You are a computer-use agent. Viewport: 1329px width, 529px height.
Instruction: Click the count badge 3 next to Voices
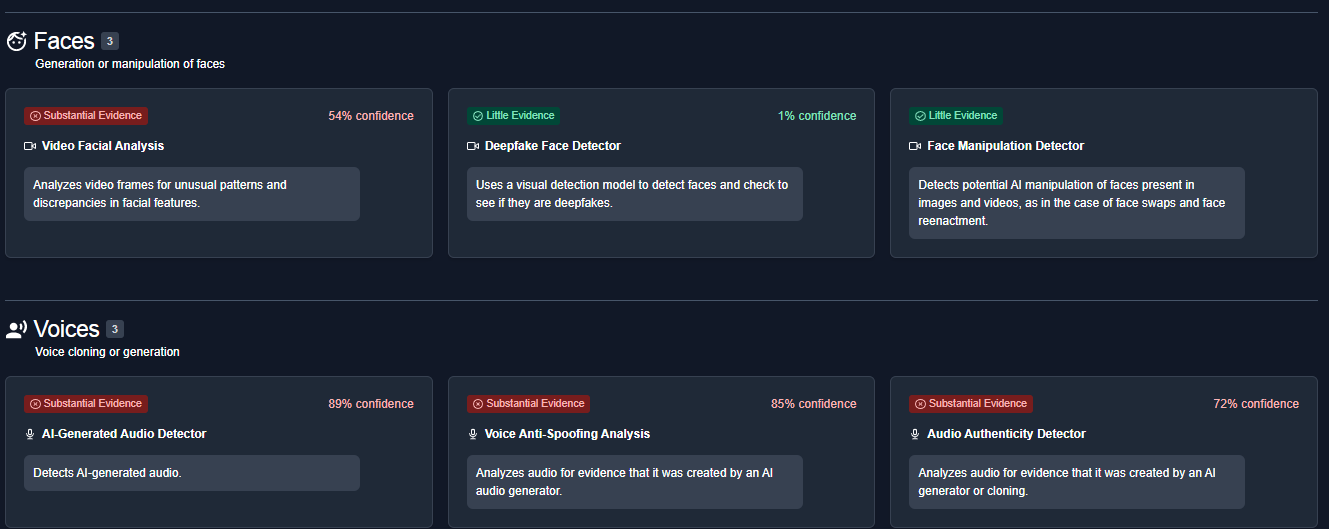pos(115,329)
